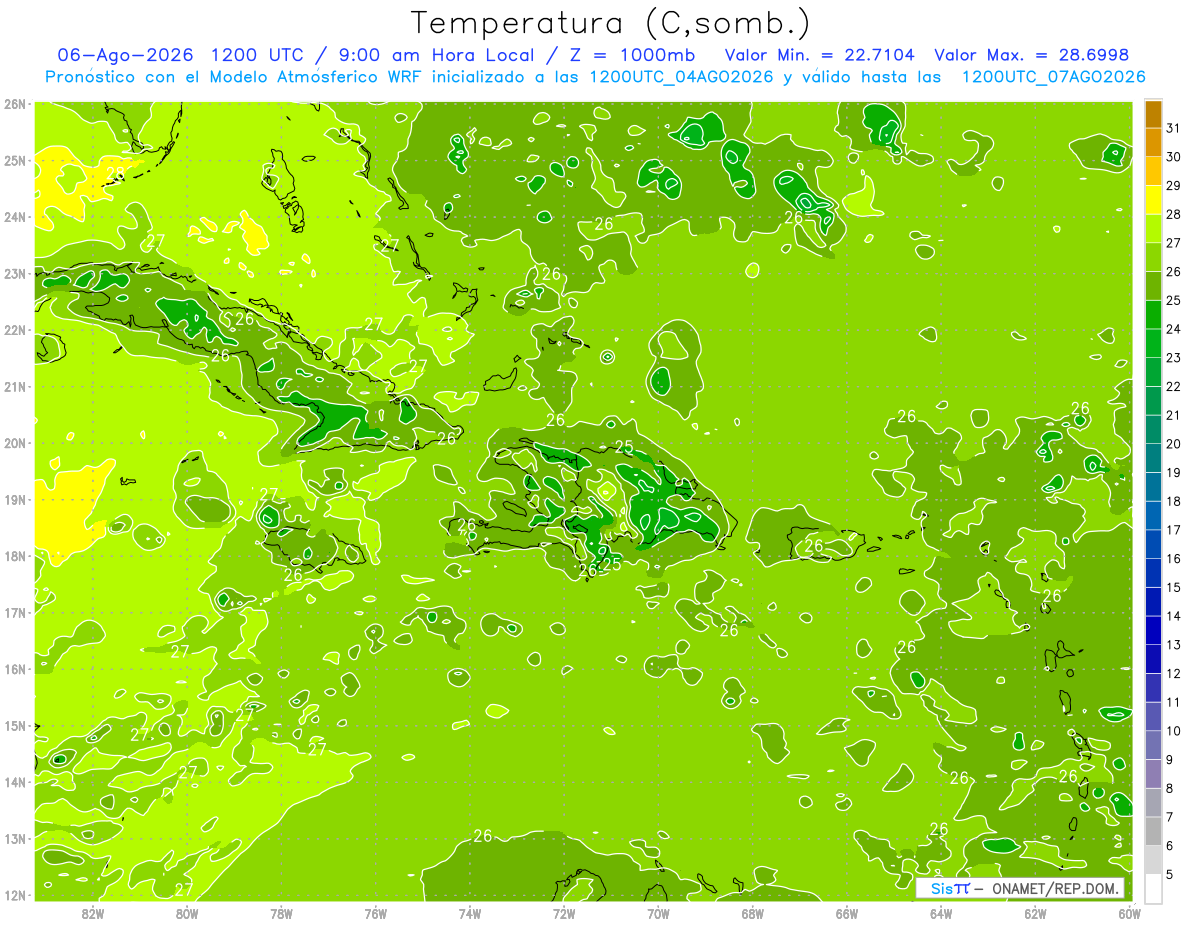Click initialization time "1200UTC_04AGO2026"
This screenshot has width=1200, height=927.
pyautogui.click(x=682, y=77)
